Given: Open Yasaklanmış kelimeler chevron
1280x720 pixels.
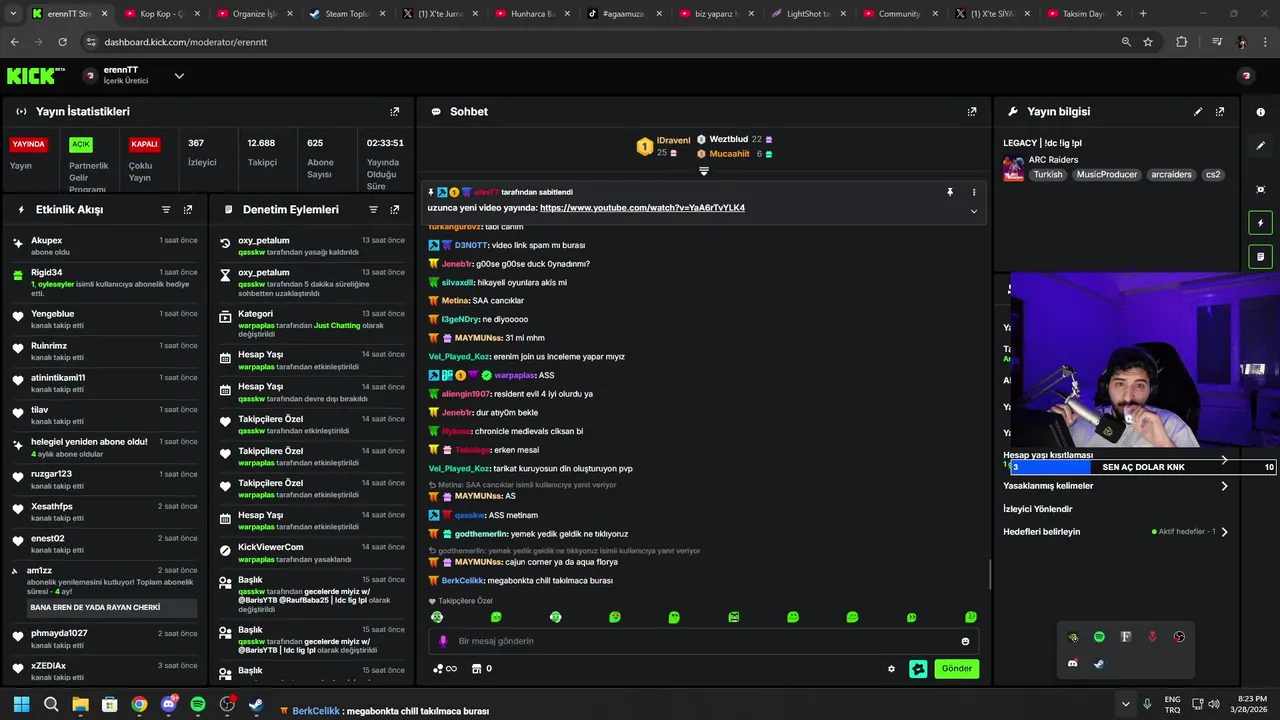Looking at the screenshot, I should point(1224,486).
